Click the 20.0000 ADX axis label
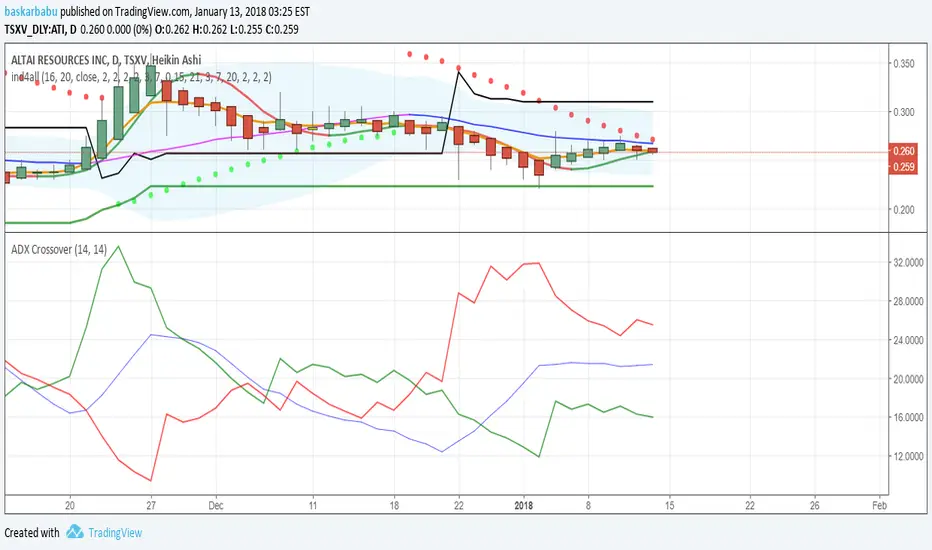Image resolution: width=932 pixels, height=550 pixels. (908, 379)
